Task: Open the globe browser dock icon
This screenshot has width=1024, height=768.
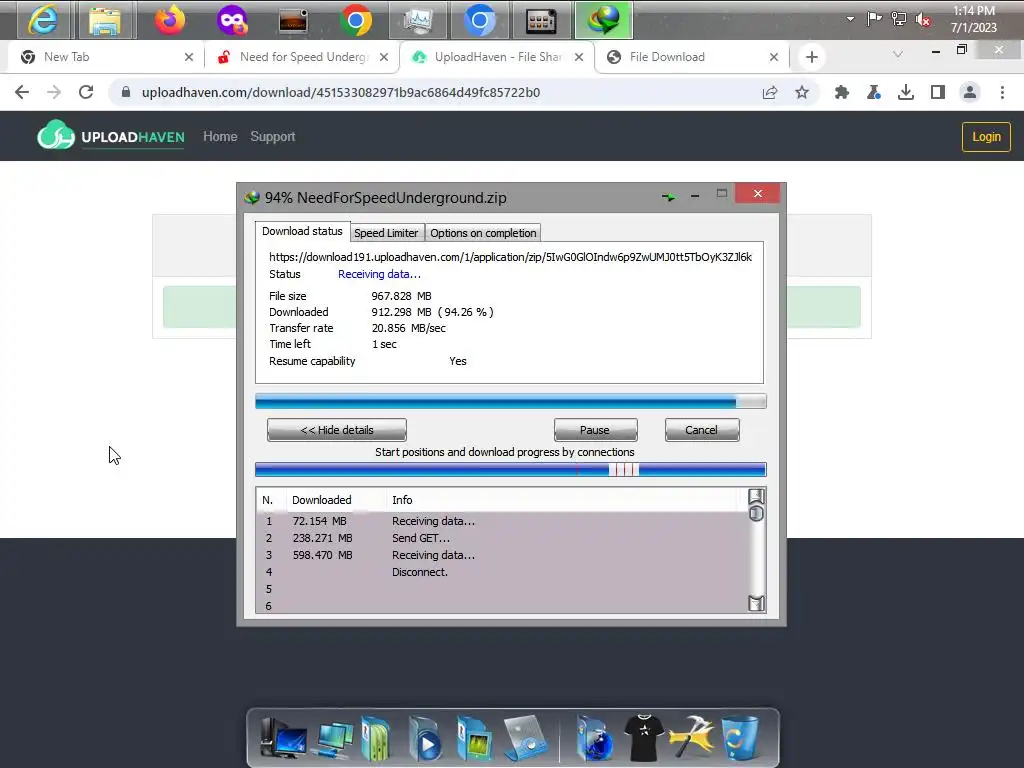Action: coord(594,739)
